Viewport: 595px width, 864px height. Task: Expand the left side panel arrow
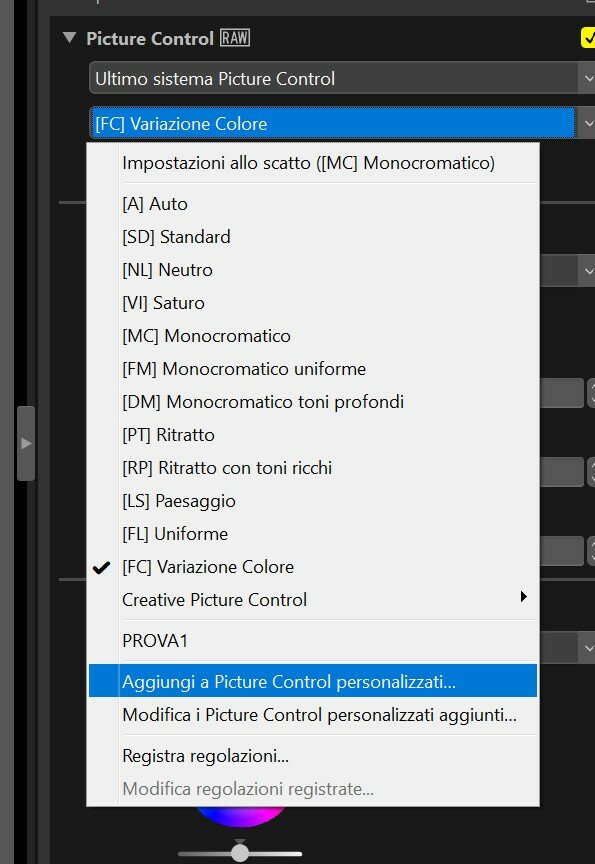[26, 444]
